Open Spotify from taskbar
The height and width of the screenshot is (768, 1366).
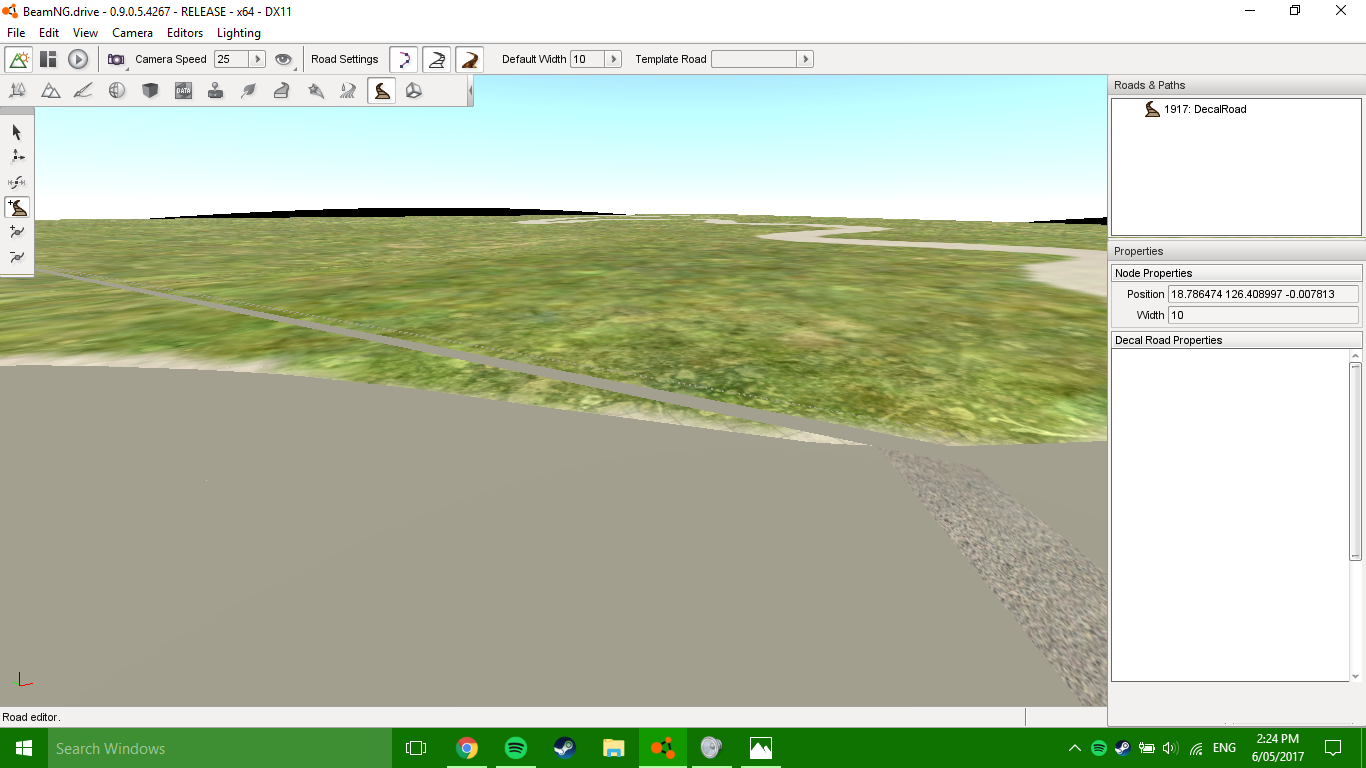(x=515, y=748)
